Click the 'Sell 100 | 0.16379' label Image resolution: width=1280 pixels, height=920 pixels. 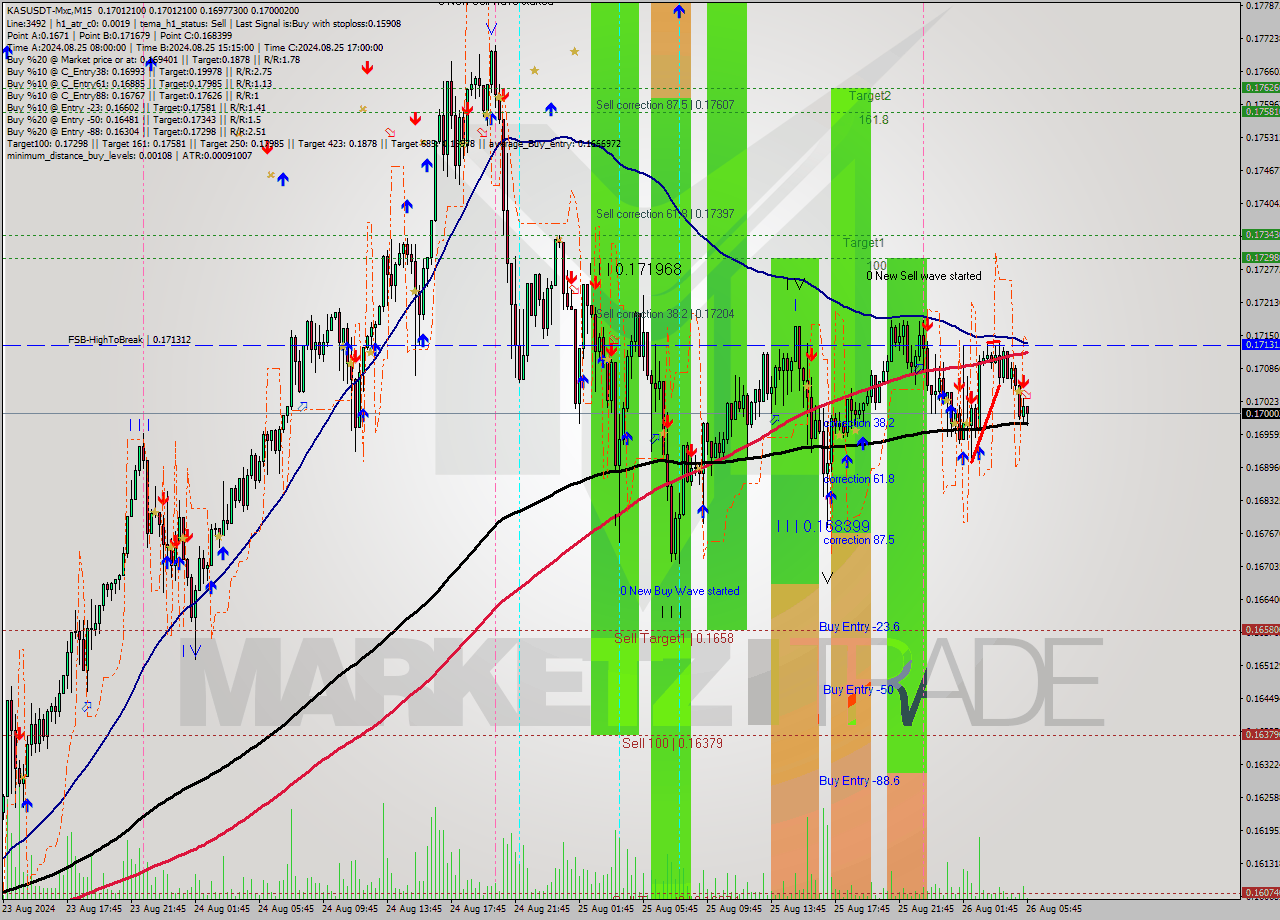[672, 743]
